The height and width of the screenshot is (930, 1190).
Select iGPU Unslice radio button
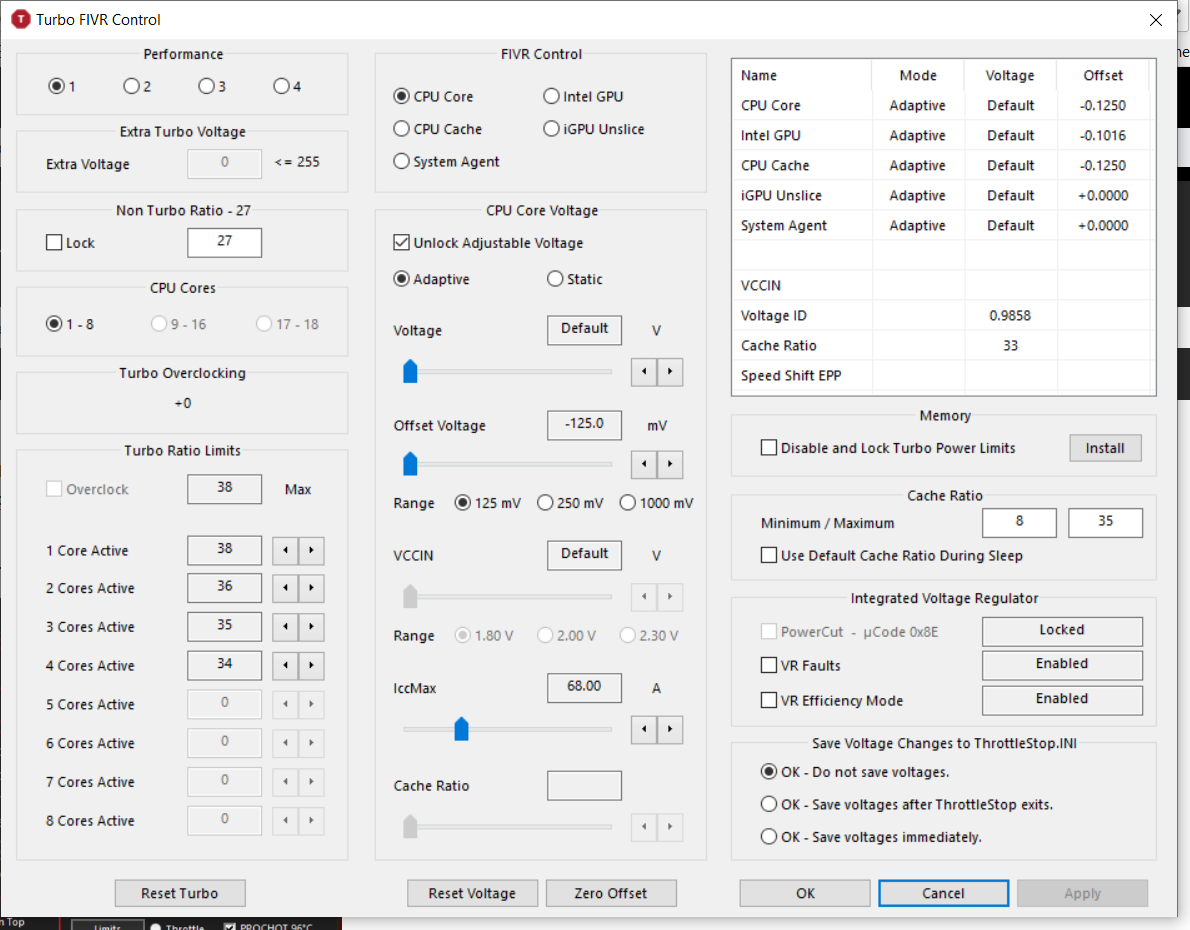[594, 129]
